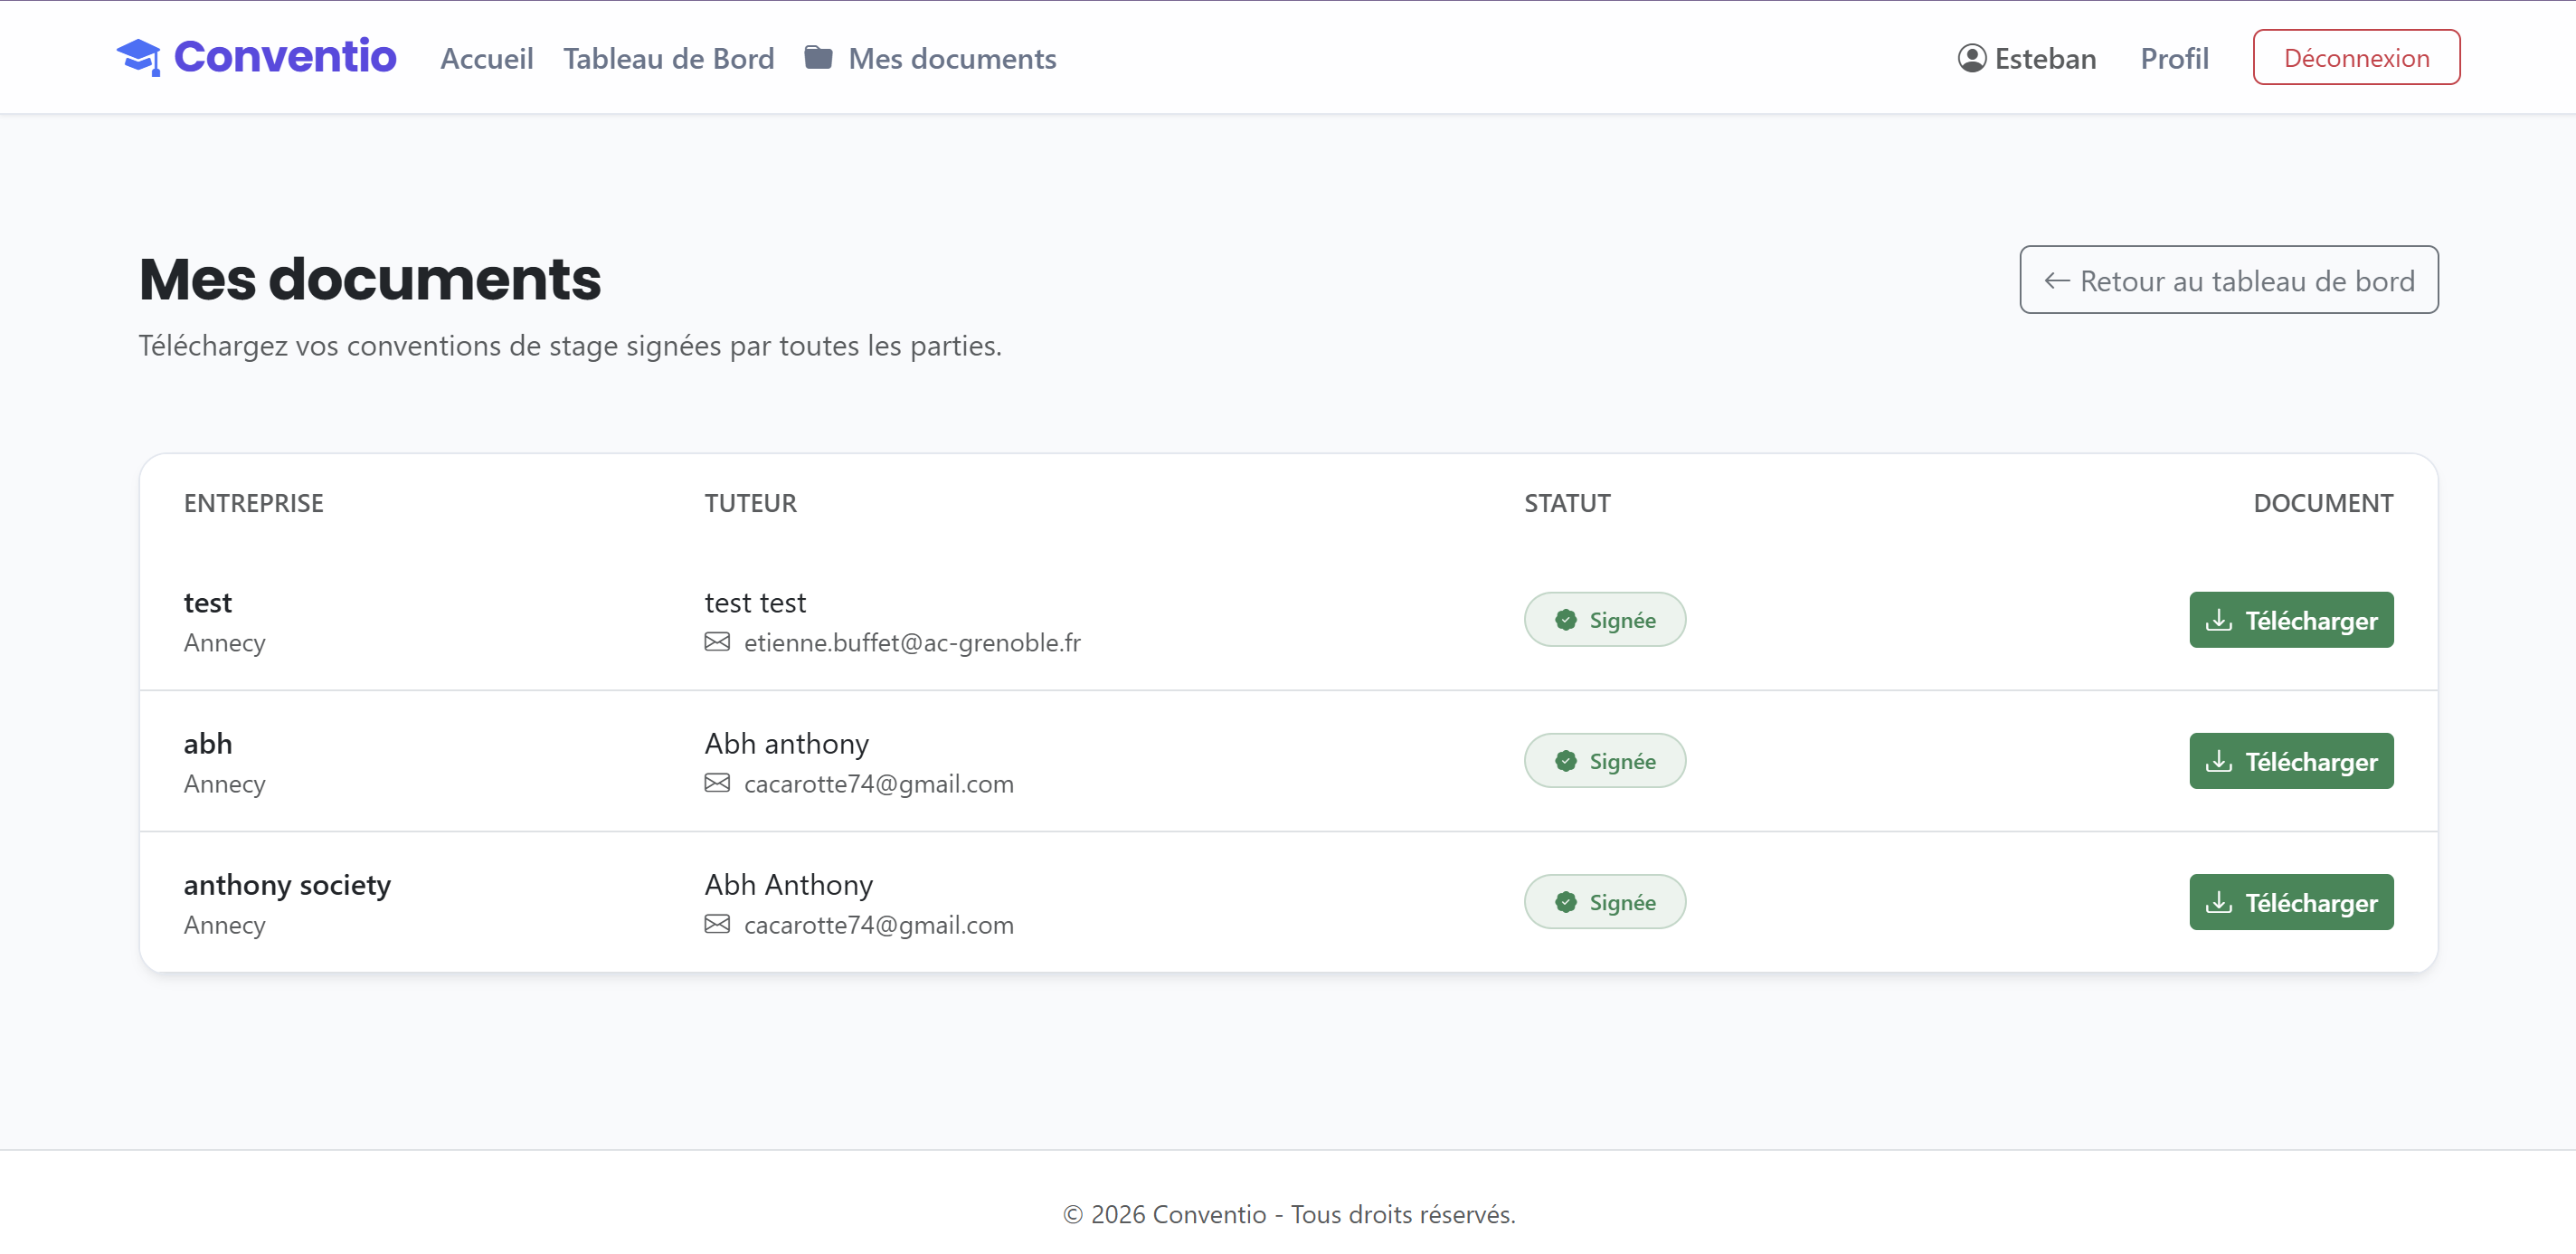The width and height of the screenshot is (2576, 1254).
Task: Open Mes documents nav item
Action: tap(930, 58)
